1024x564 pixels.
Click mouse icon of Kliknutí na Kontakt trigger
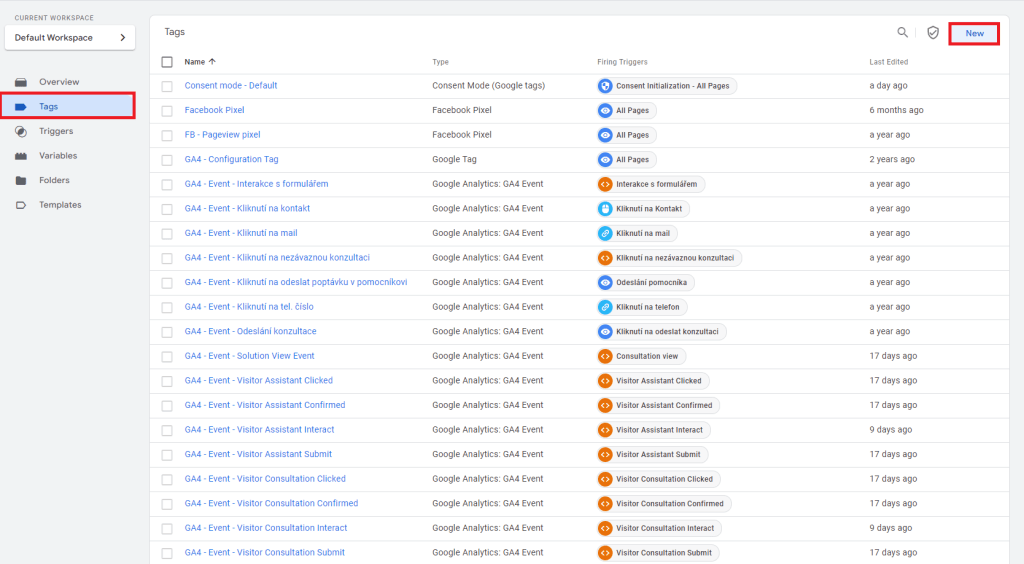pos(605,209)
